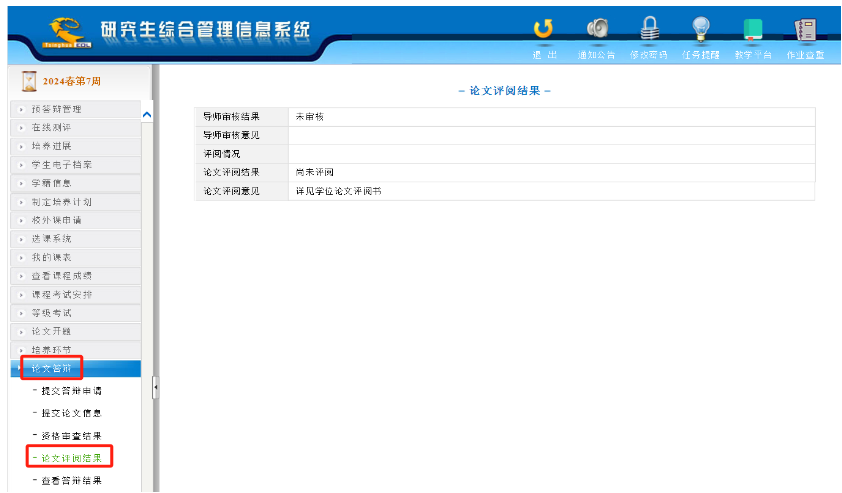Expand the 预答辩管理 menu
The image size is (842, 493).
click(x=76, y=109)
